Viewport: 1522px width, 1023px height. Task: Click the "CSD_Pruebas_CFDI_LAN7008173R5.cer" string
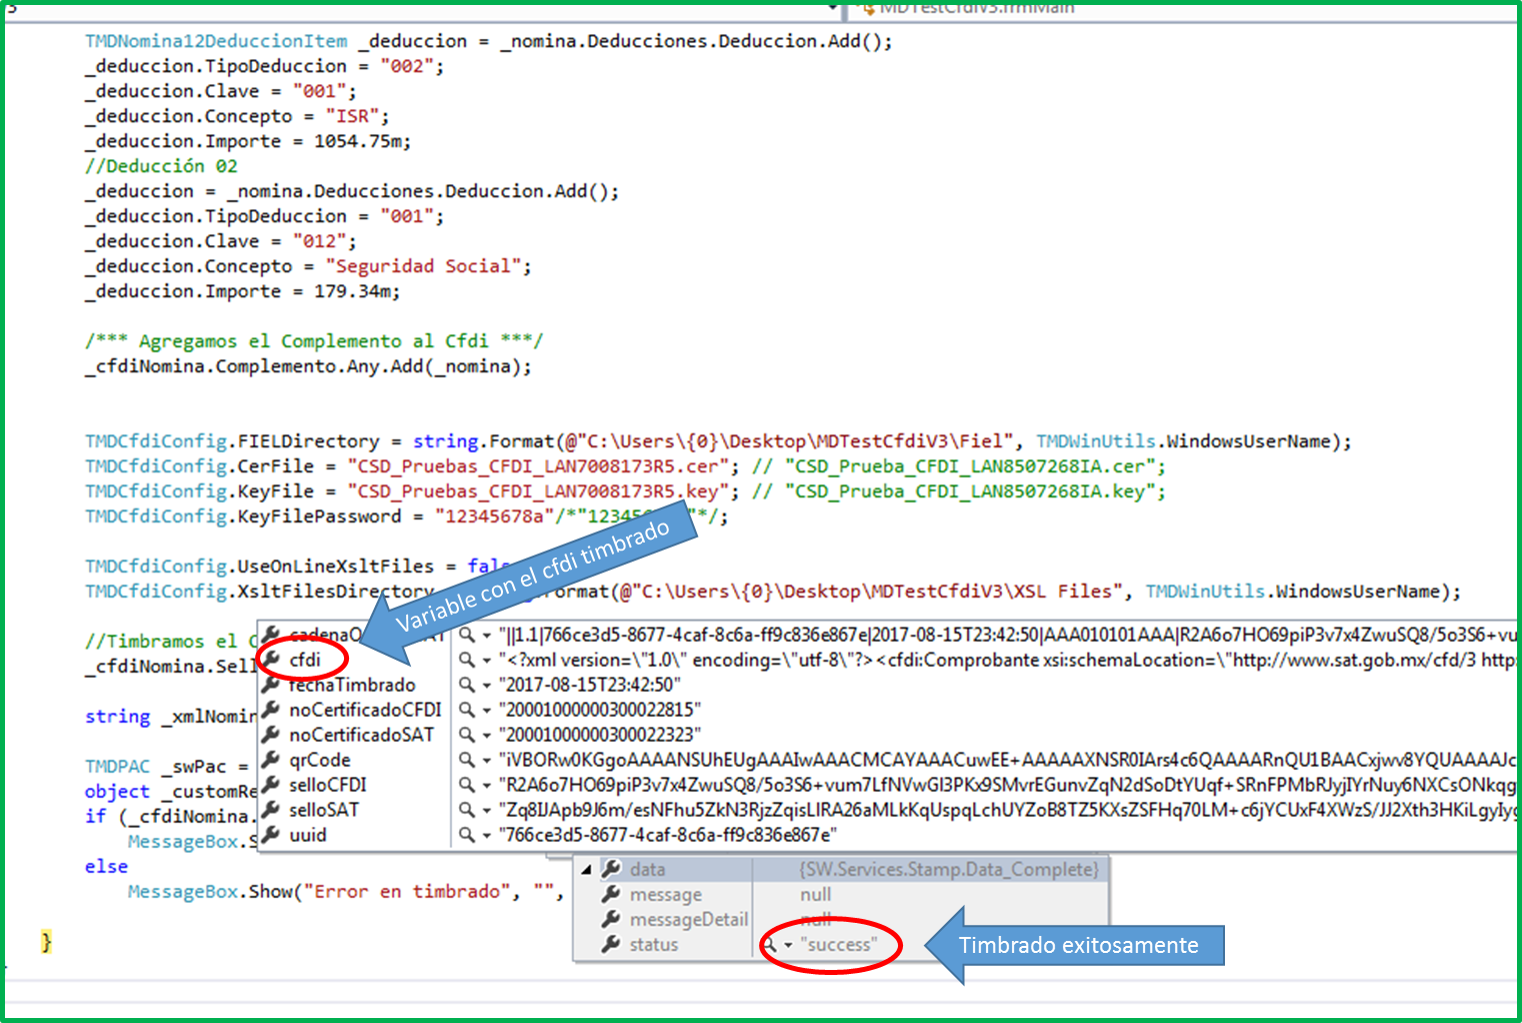click(539, 466)
